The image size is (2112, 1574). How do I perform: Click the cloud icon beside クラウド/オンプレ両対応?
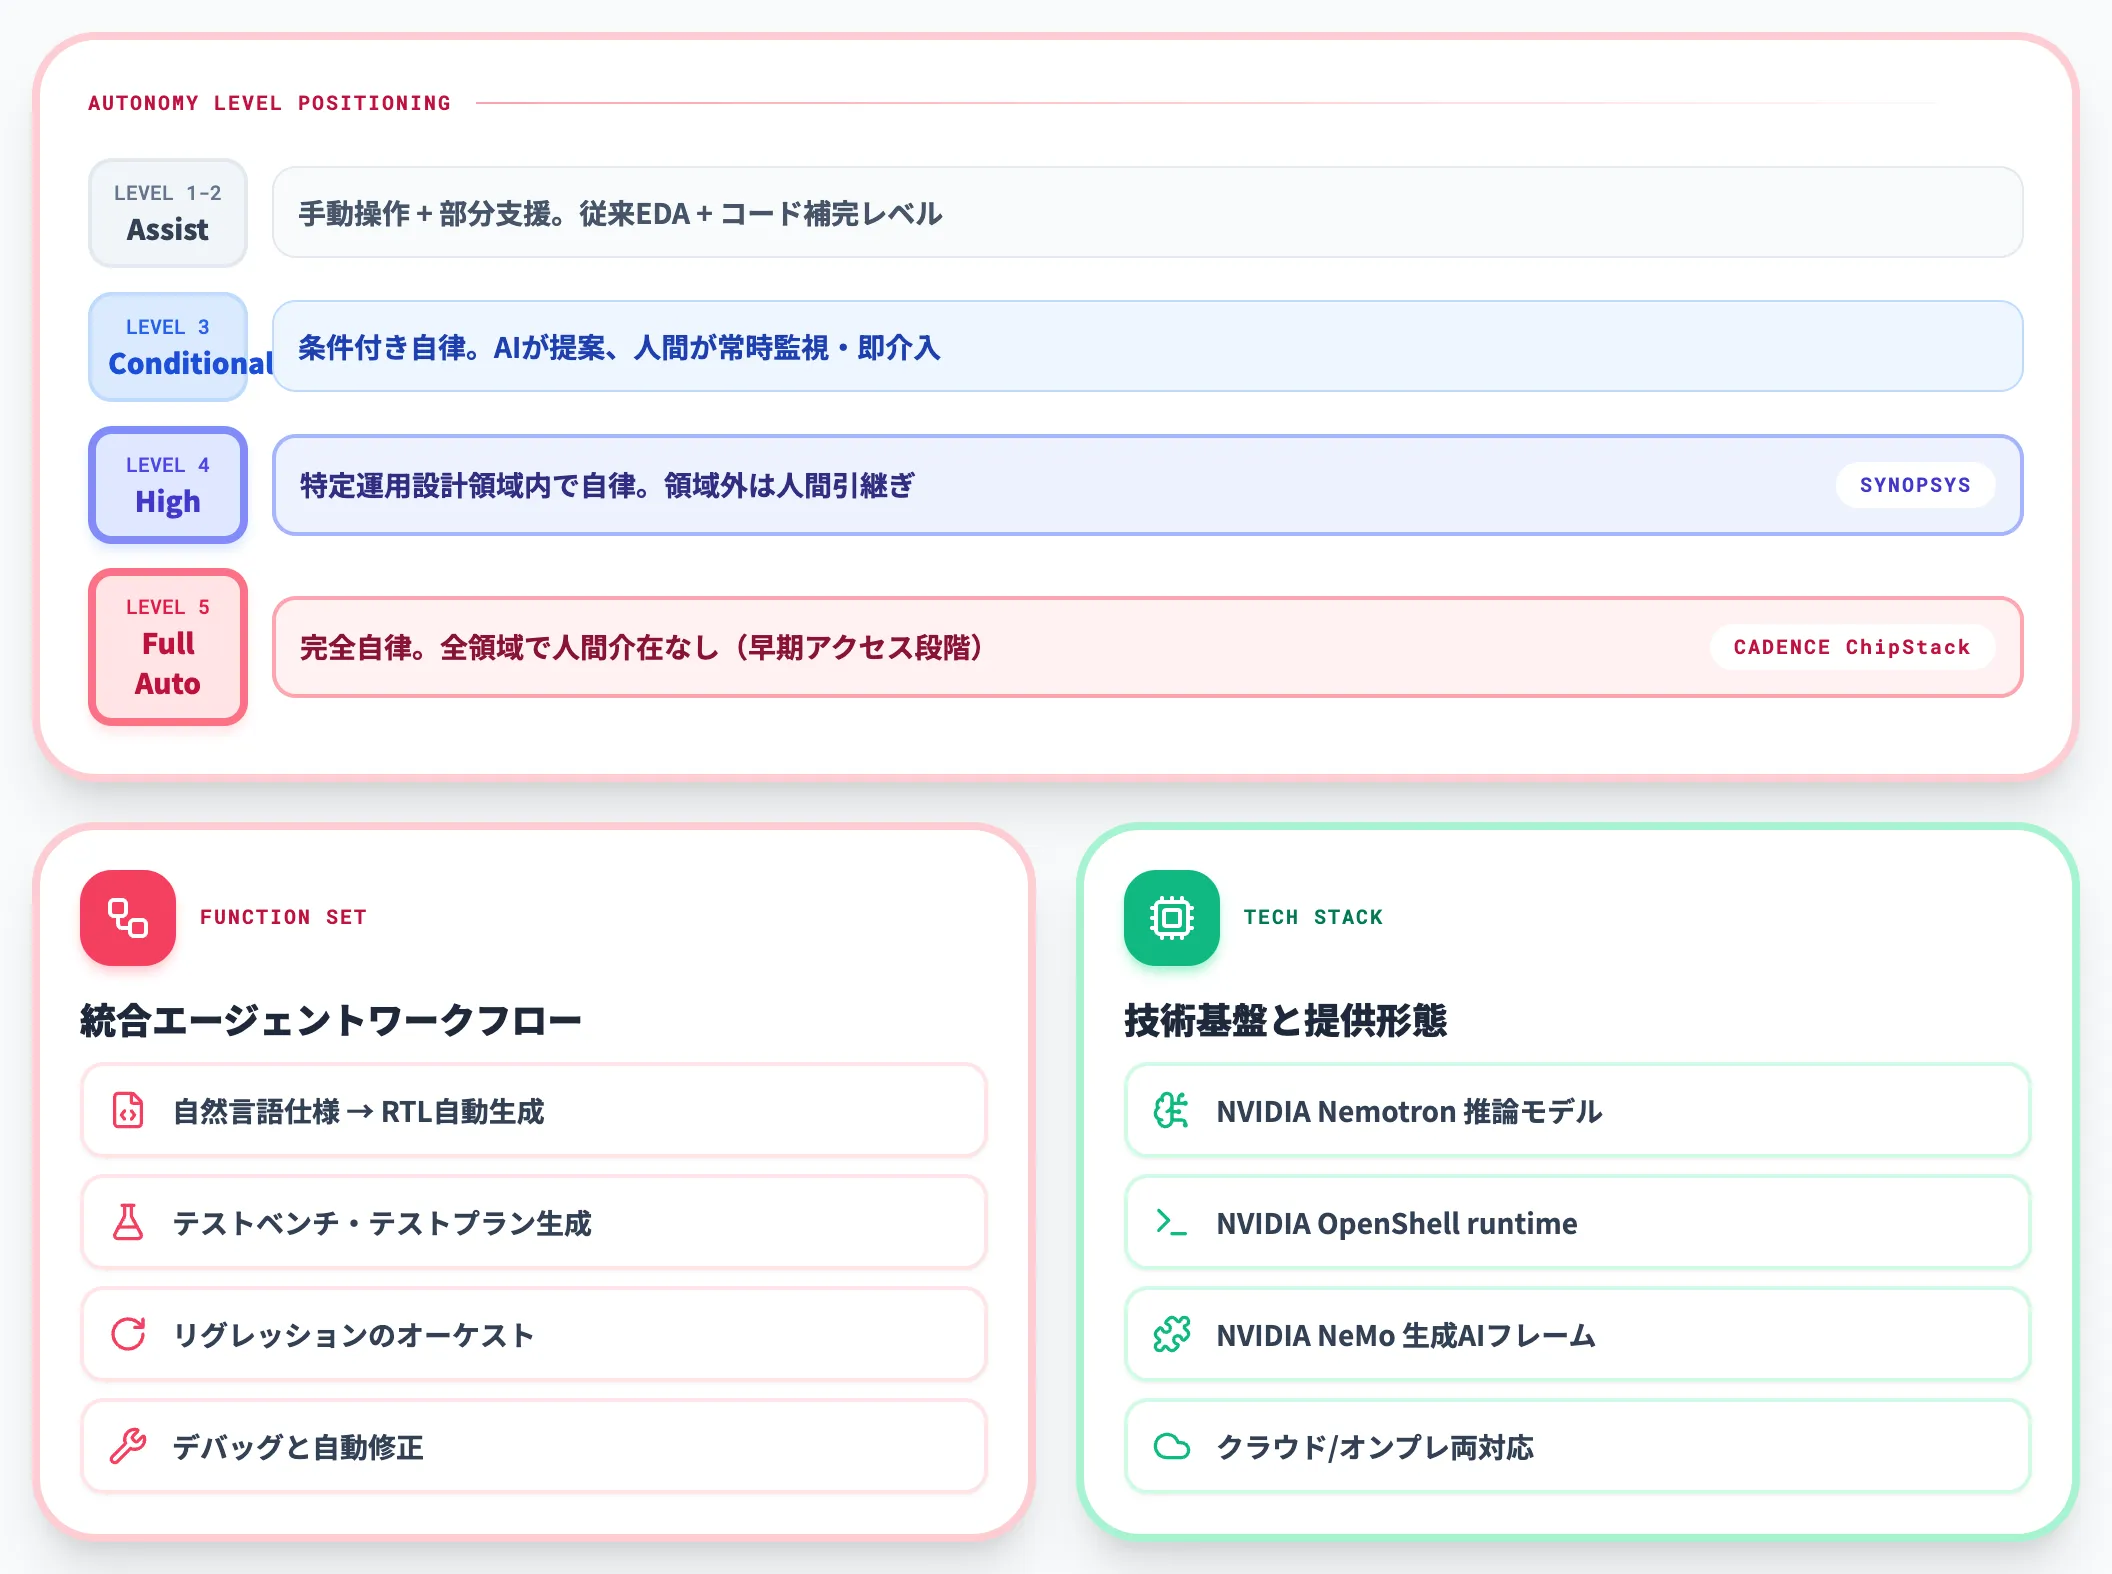(1171, 1447)
